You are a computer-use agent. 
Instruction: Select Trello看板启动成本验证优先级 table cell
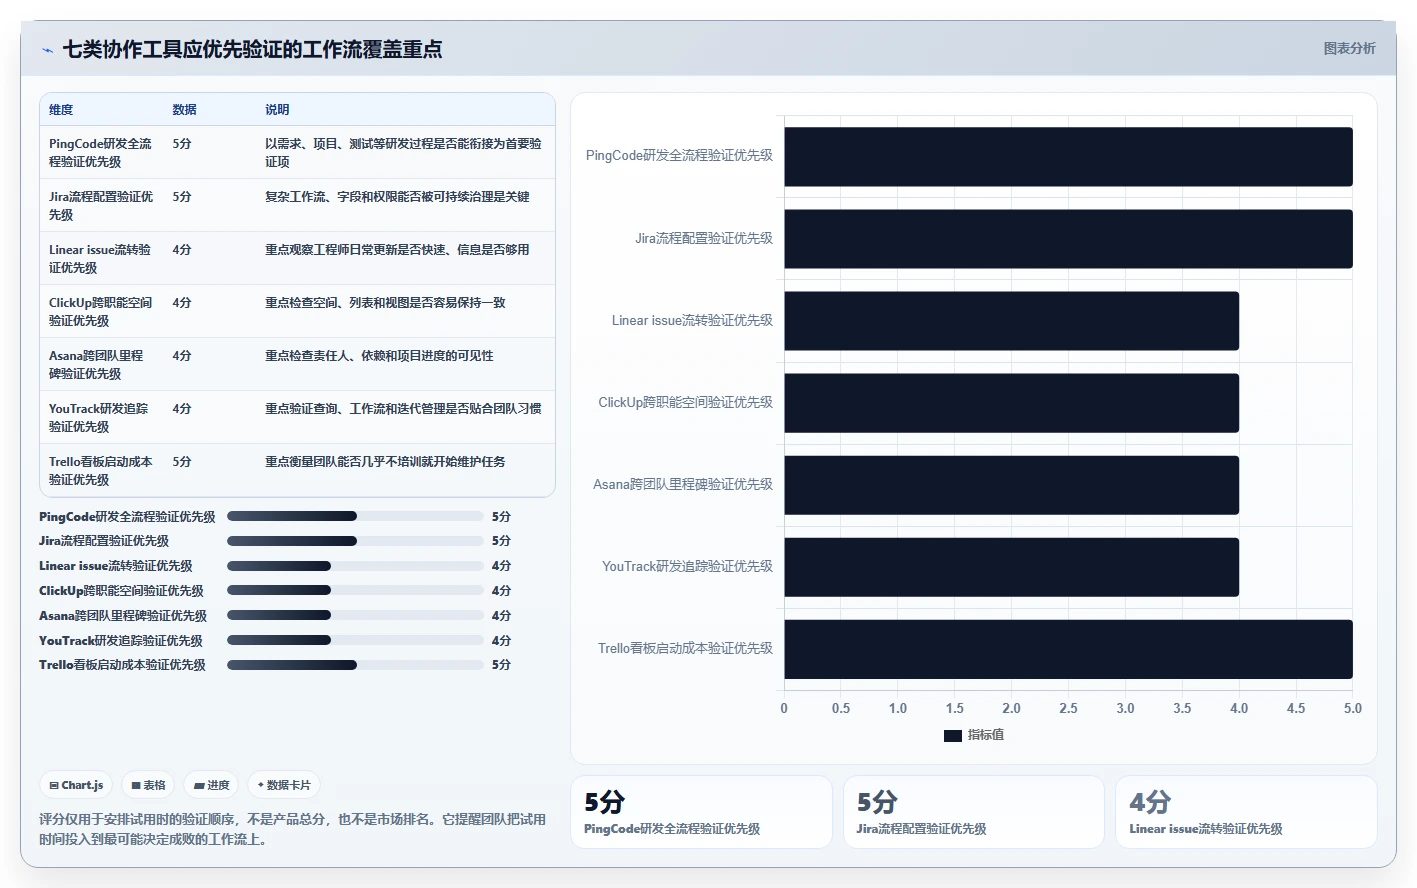101,471
